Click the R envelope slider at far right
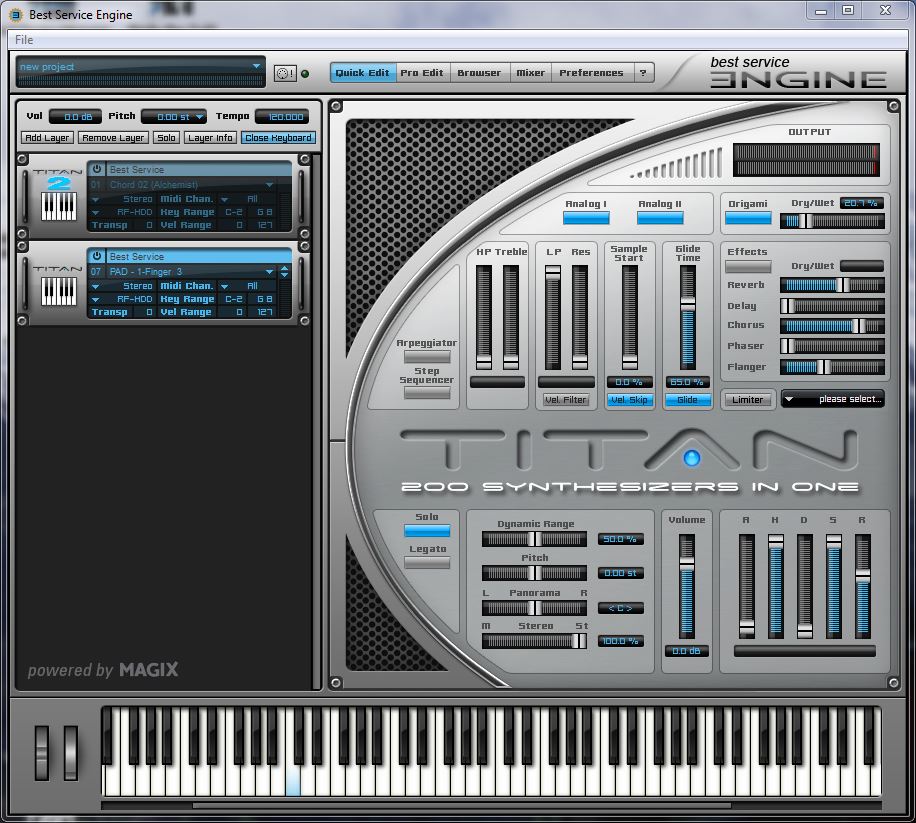The width and height of the screenshot is (916, 823). click(862, 586)
